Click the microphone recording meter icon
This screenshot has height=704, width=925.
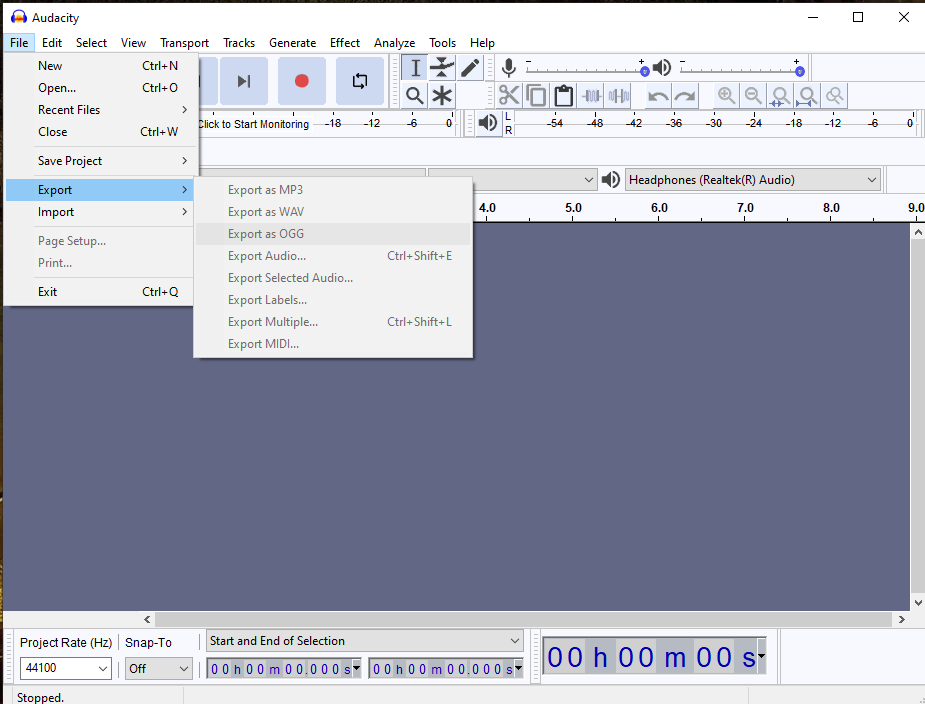click(509, 68)
